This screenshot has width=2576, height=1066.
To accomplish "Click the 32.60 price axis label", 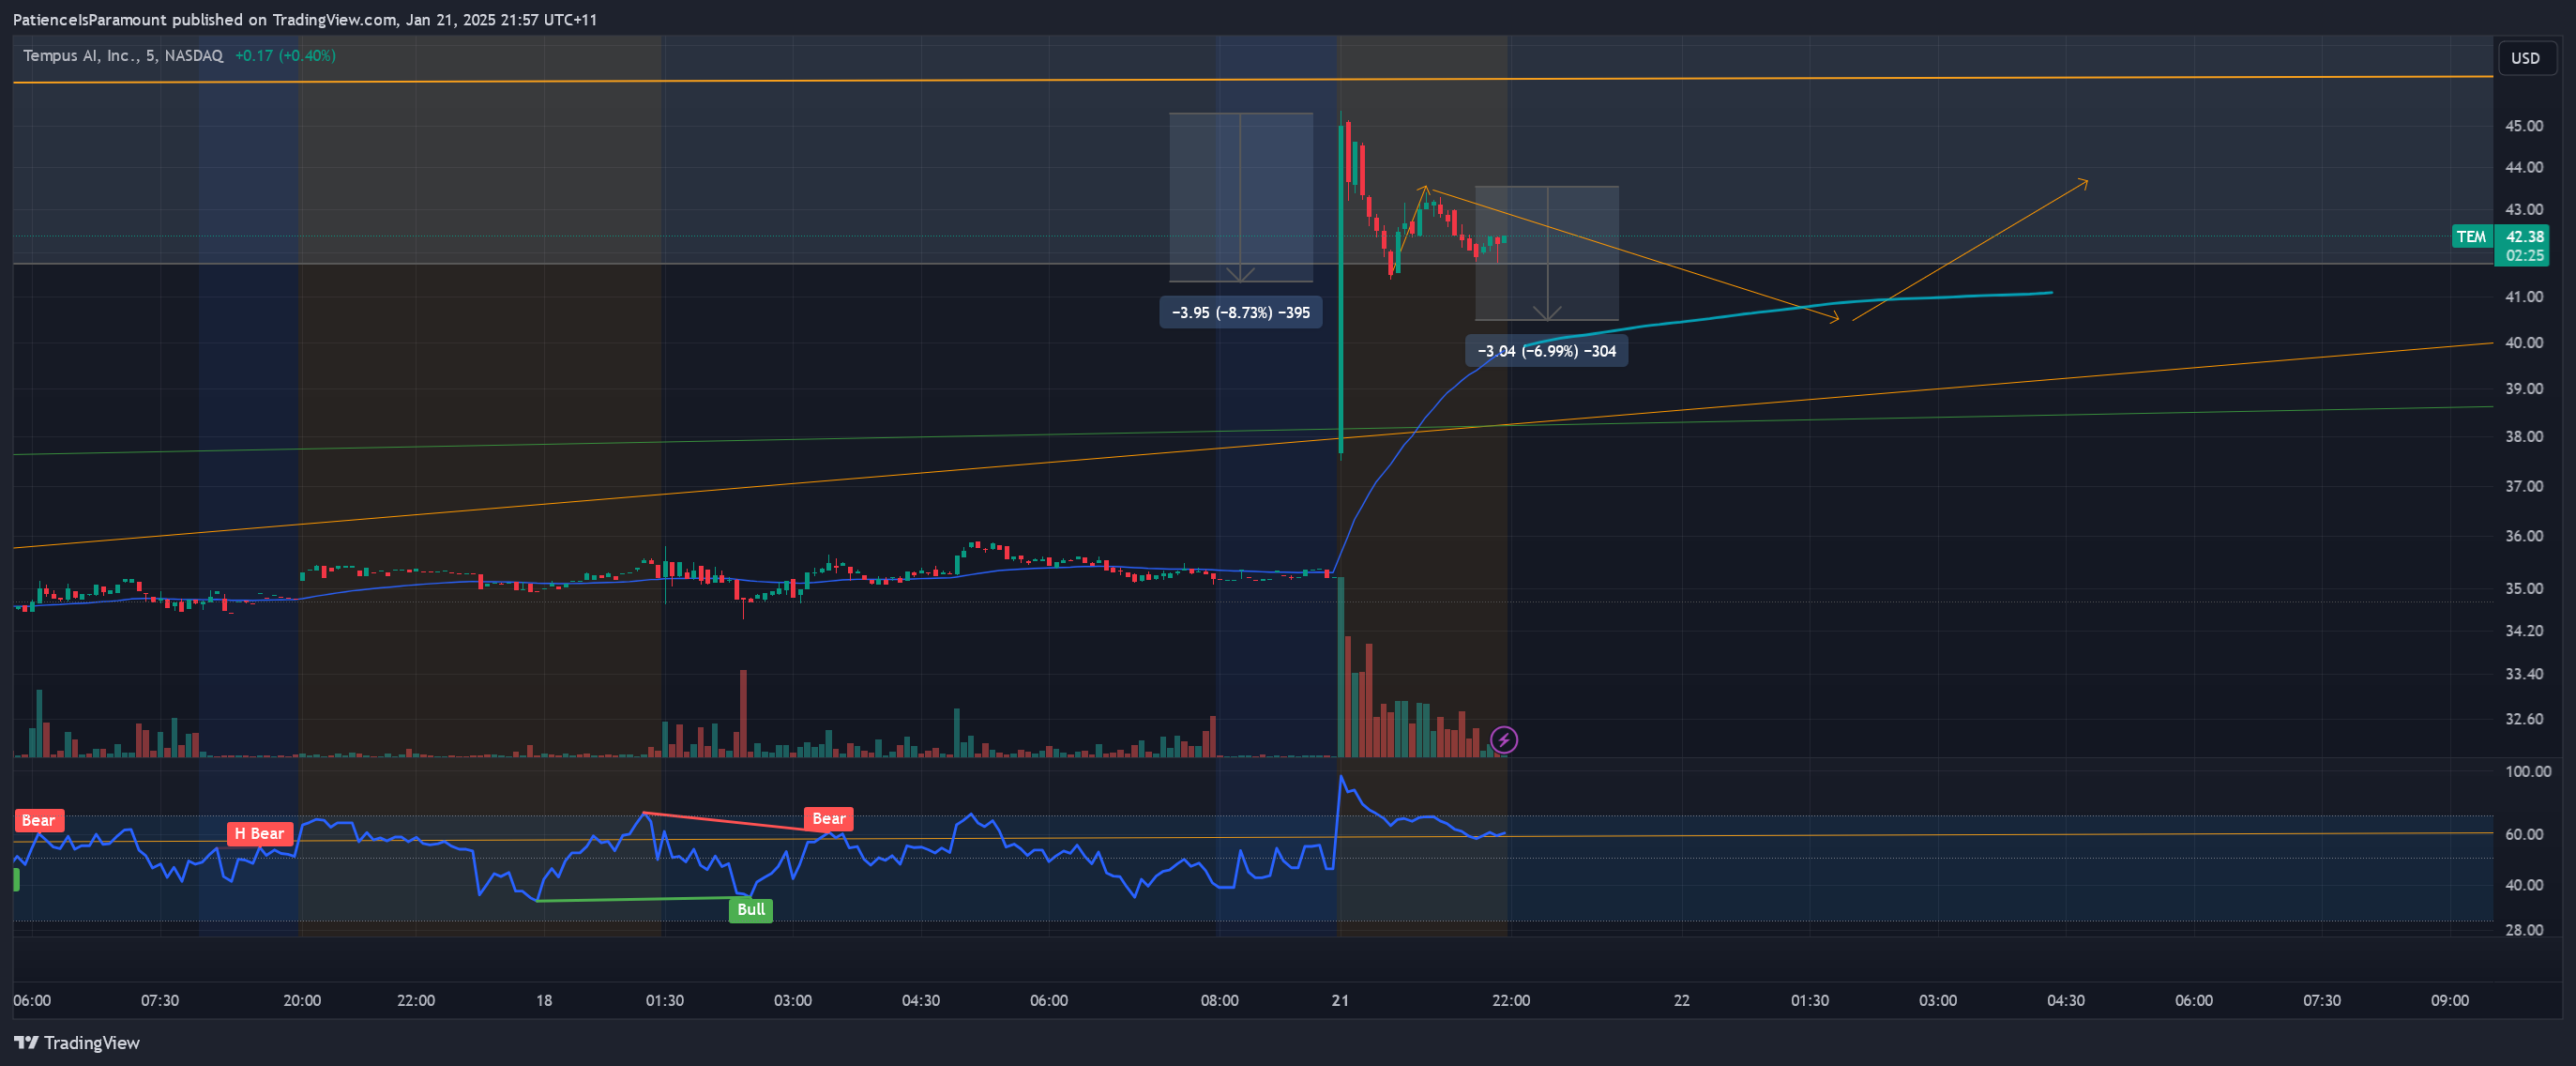I will click(2523, 719).
